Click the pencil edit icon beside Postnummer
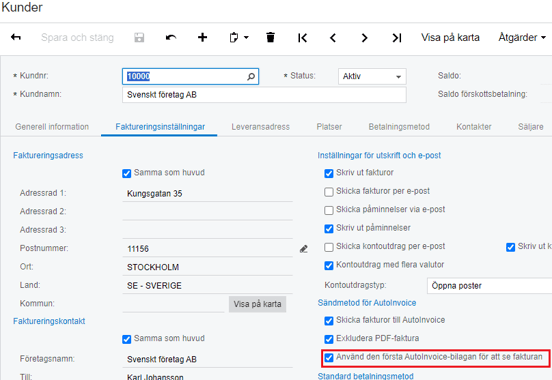552x380 pixels. tap(304, 249)
